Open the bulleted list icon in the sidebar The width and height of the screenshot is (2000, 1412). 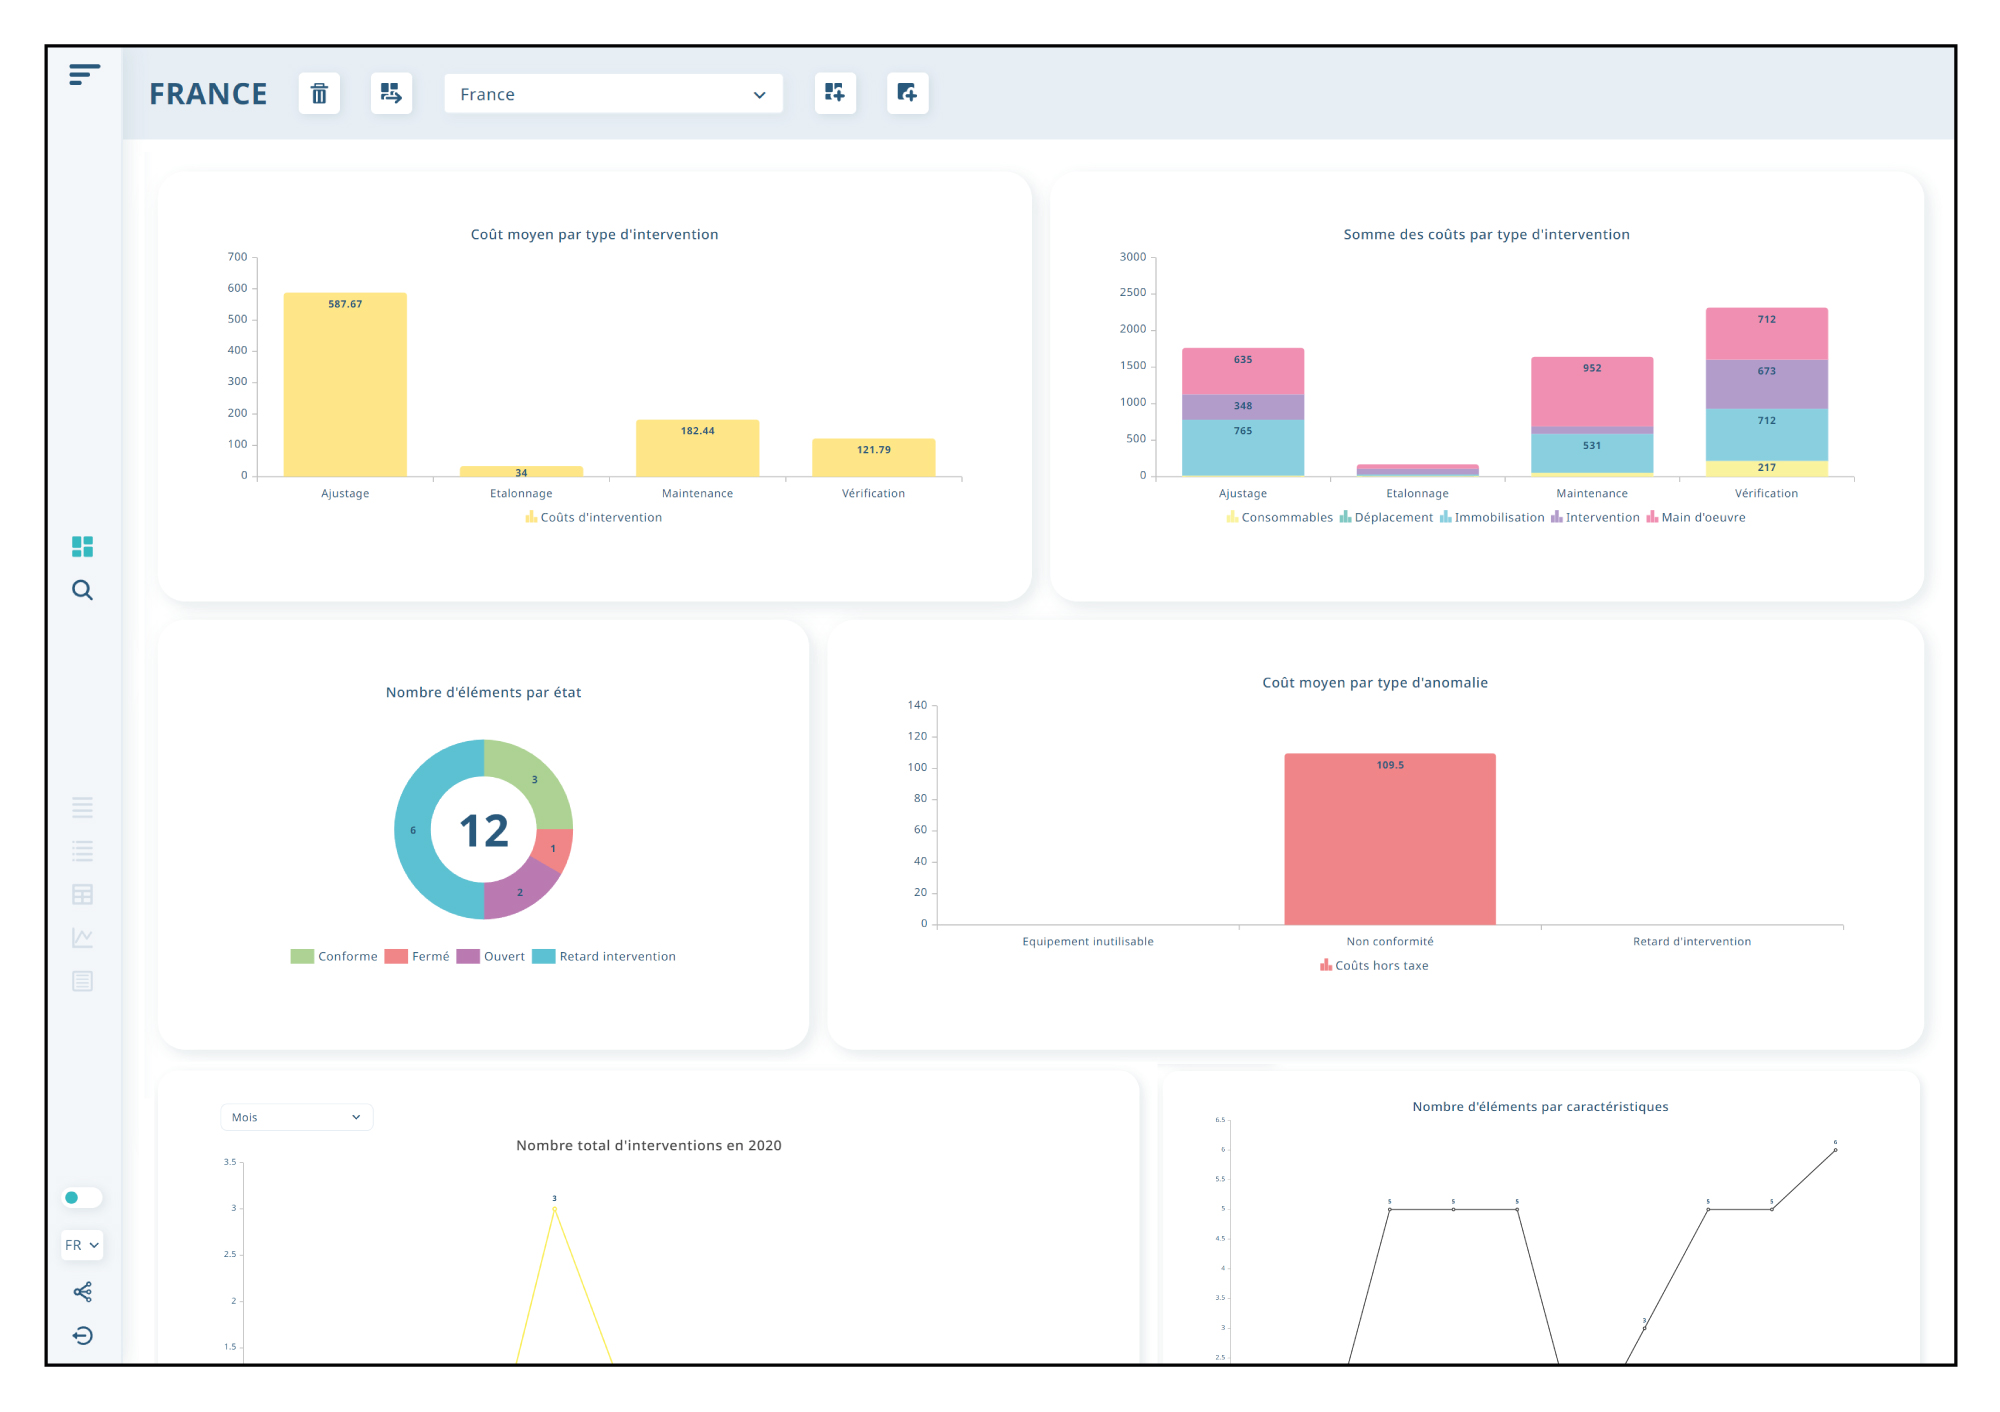(x=82, y=851)
